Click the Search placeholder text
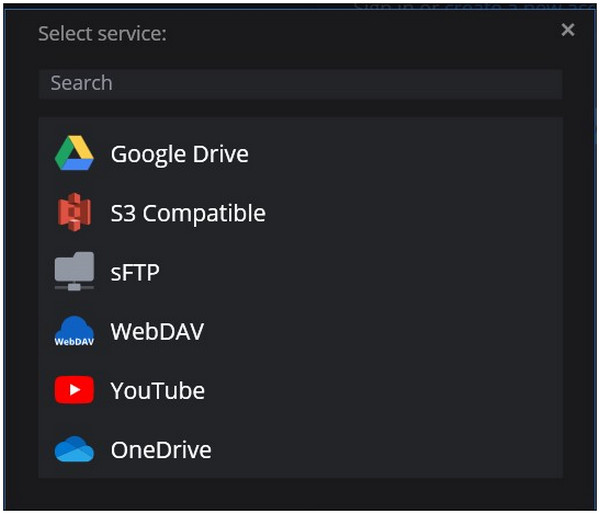 coord(81,83)
